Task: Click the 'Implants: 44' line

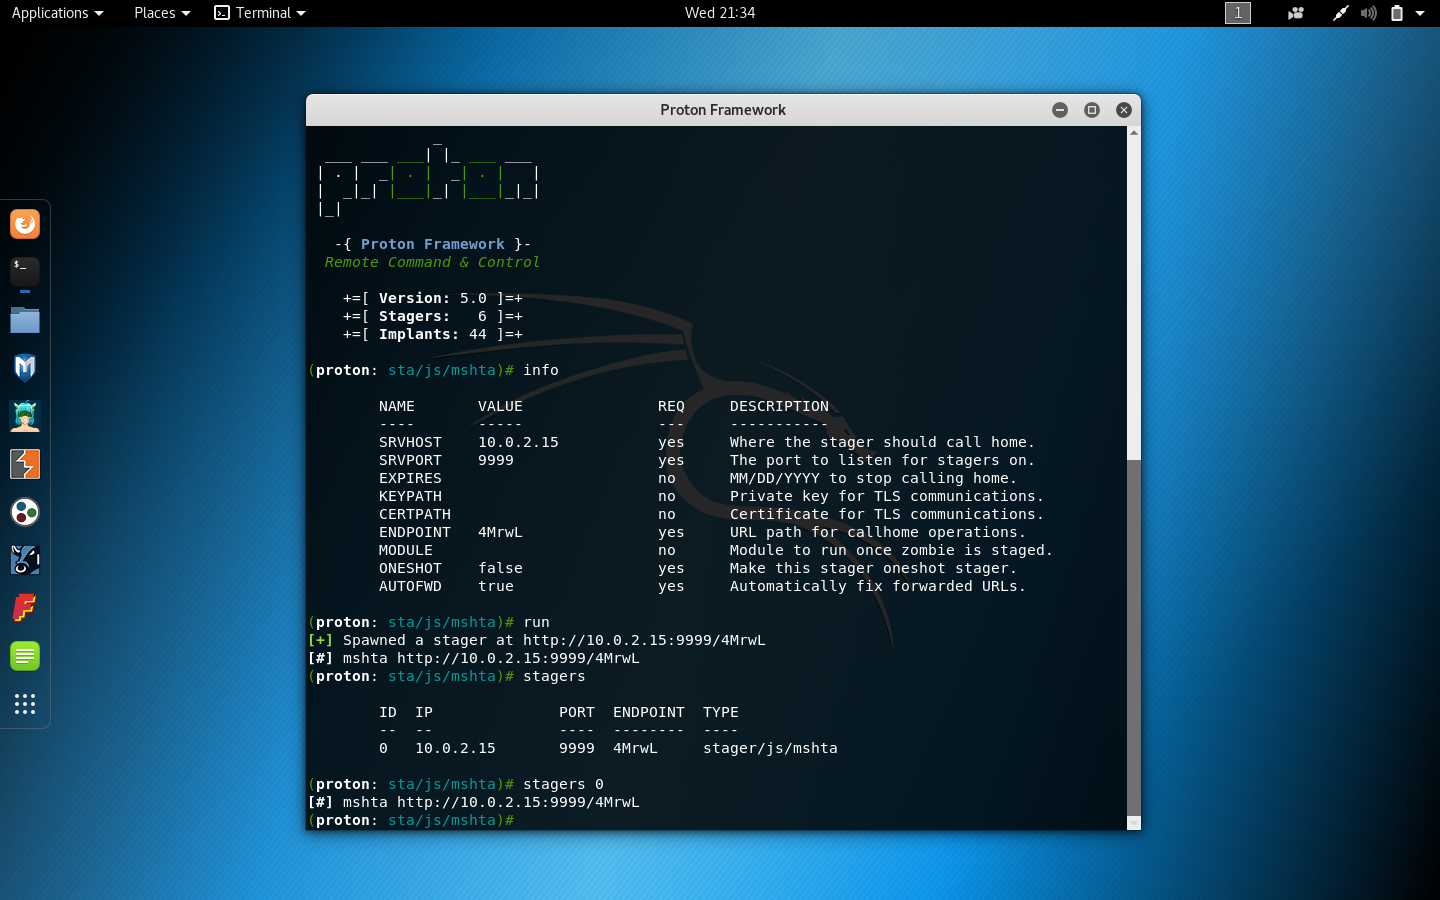Action: point(433,334)
